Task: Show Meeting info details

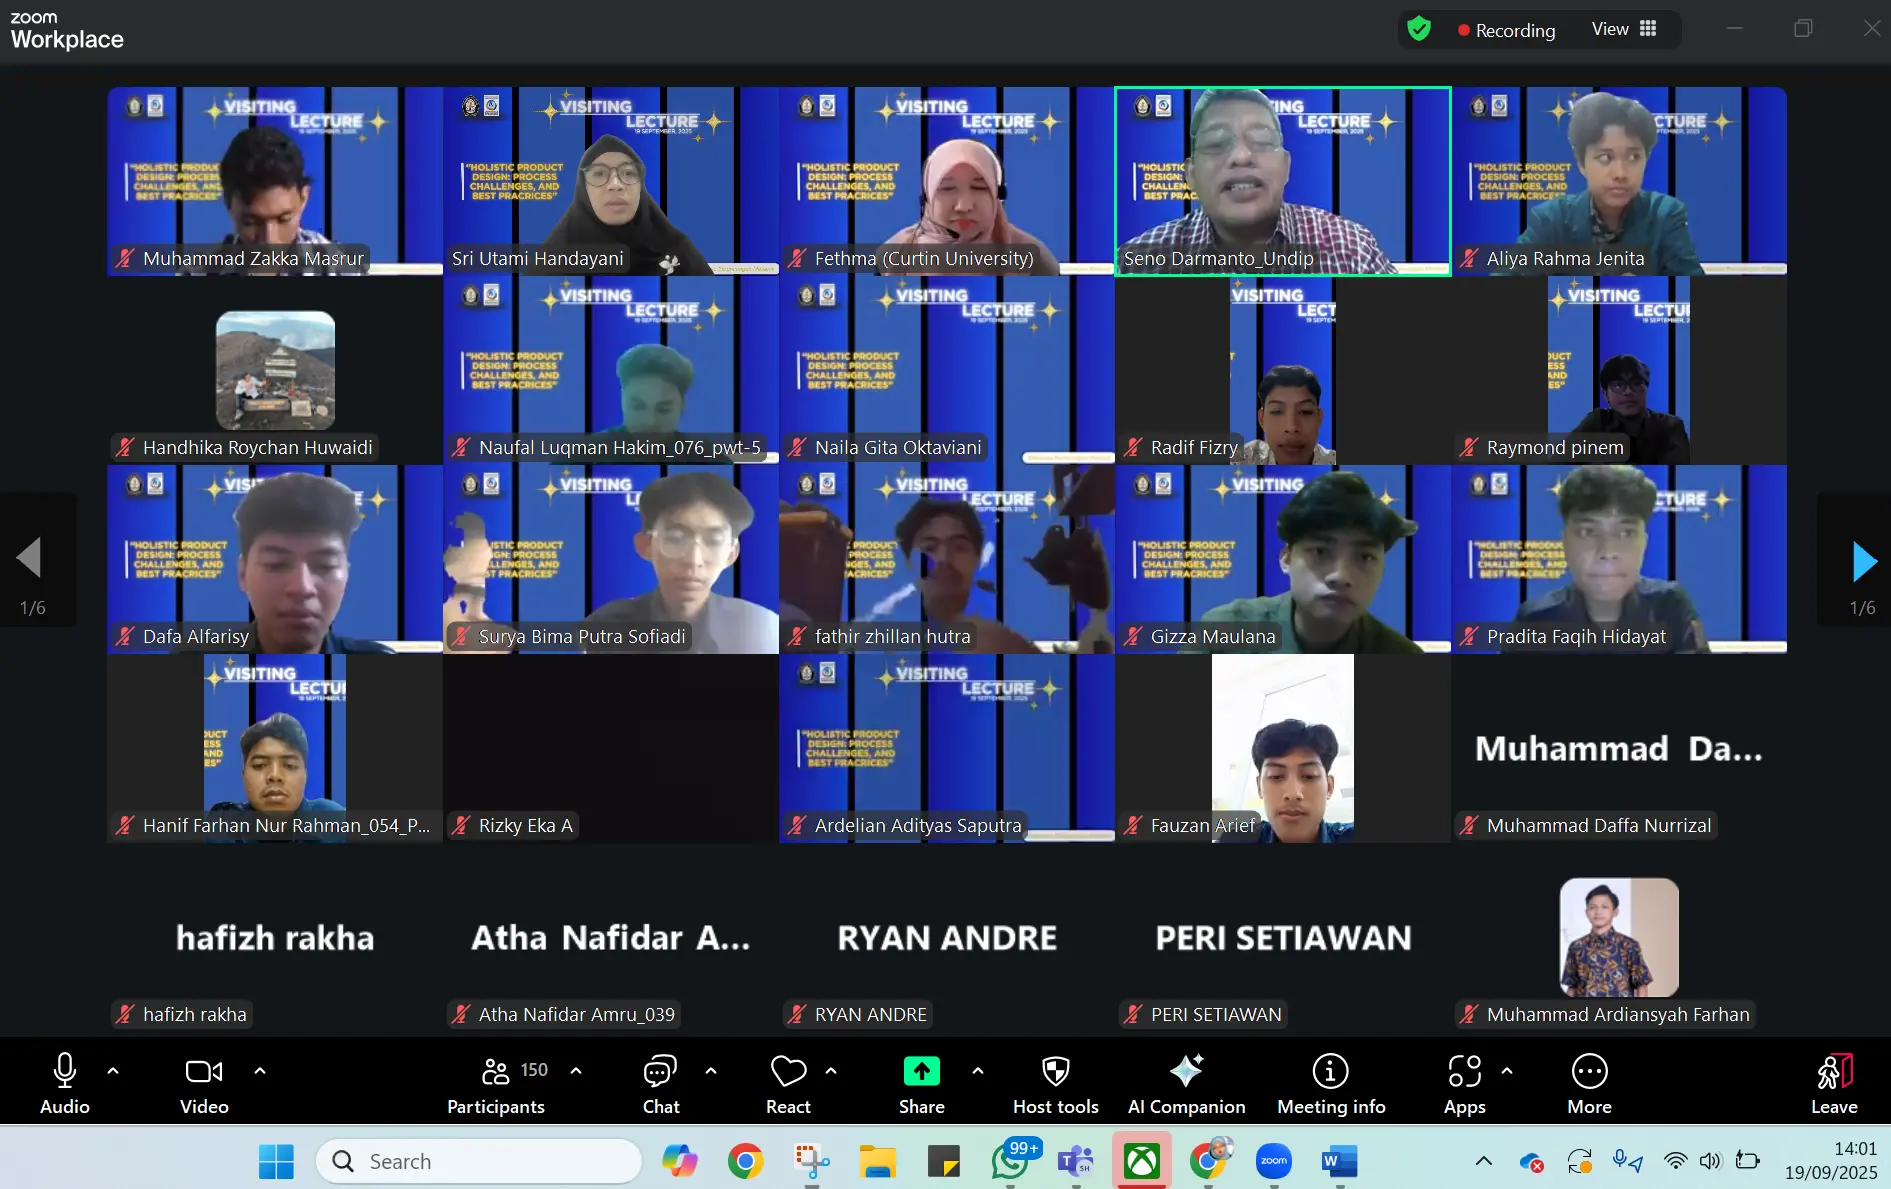Action: pyautogui.click(x=1330, y=1083)
